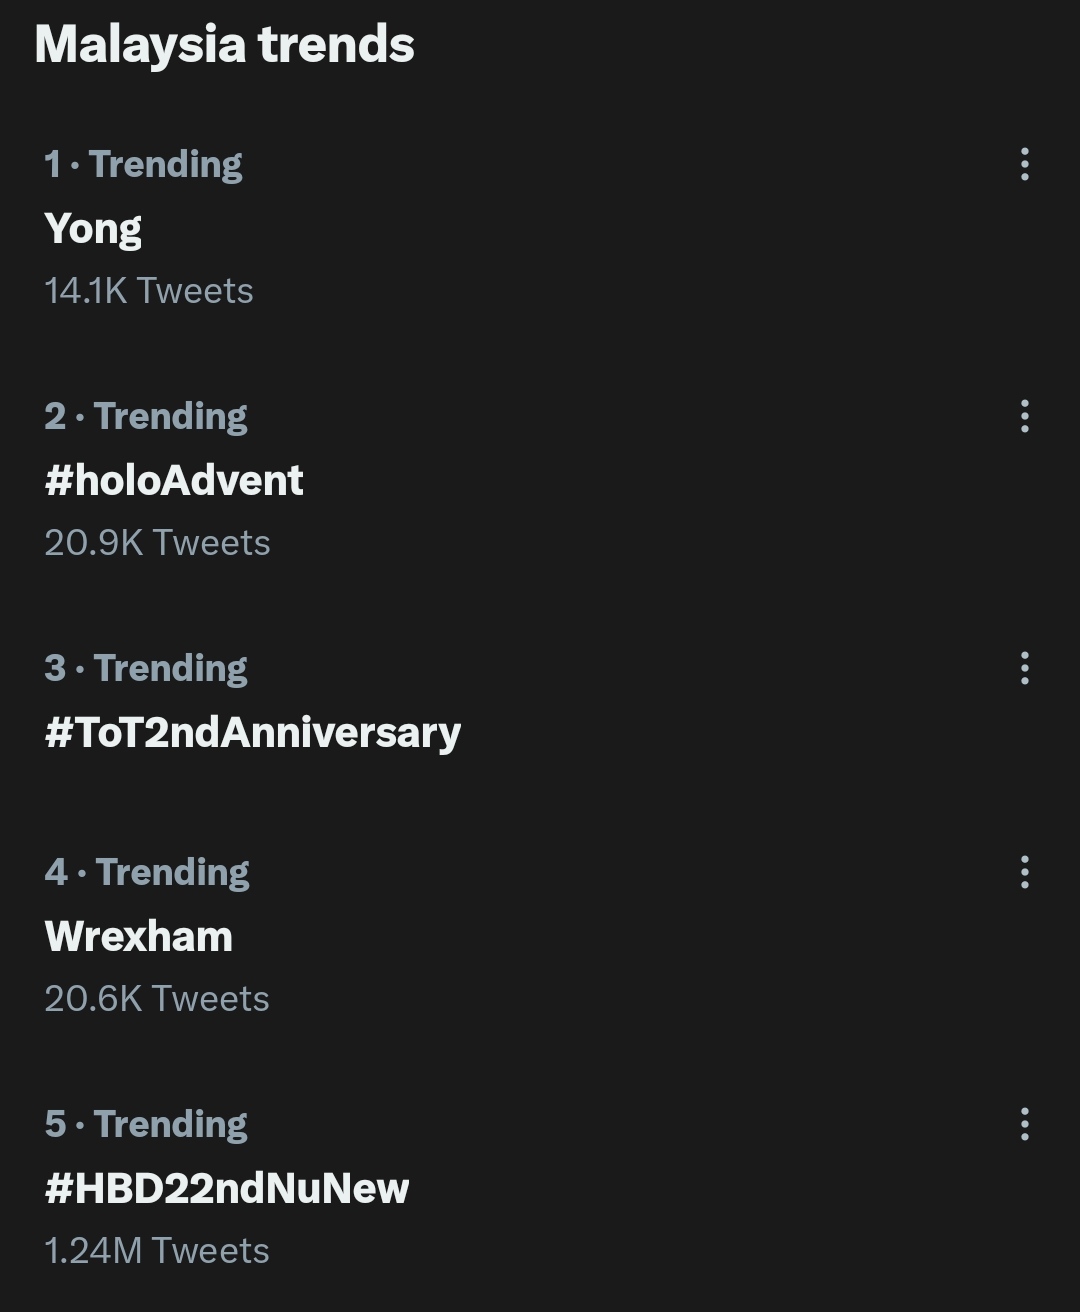The image size is (1080, 1312).
Task: Click the 1.24M Tweets count
Action: pyautogui.click(x=157, y=1251)
